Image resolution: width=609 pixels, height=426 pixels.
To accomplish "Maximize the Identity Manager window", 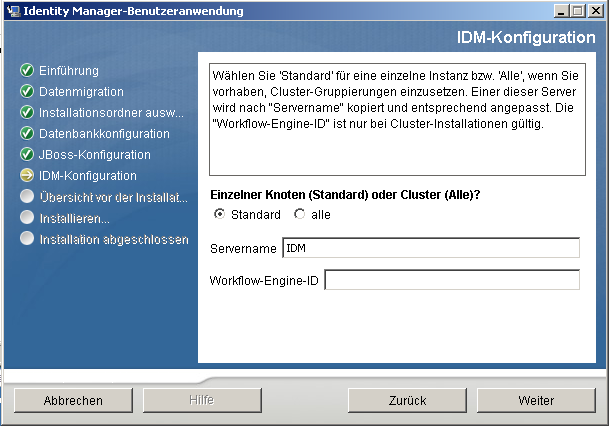I will click(578, 11).
